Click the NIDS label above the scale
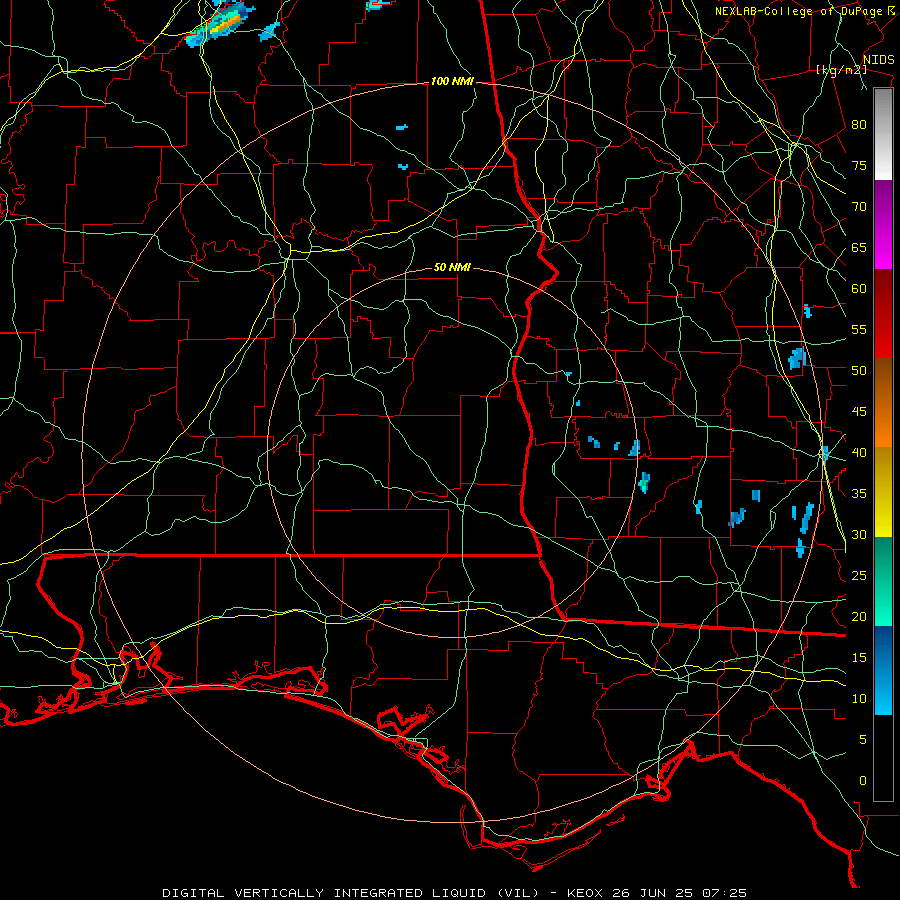This screenshot has height=900, width=900. pyautogui.click(x=879, y=60)
